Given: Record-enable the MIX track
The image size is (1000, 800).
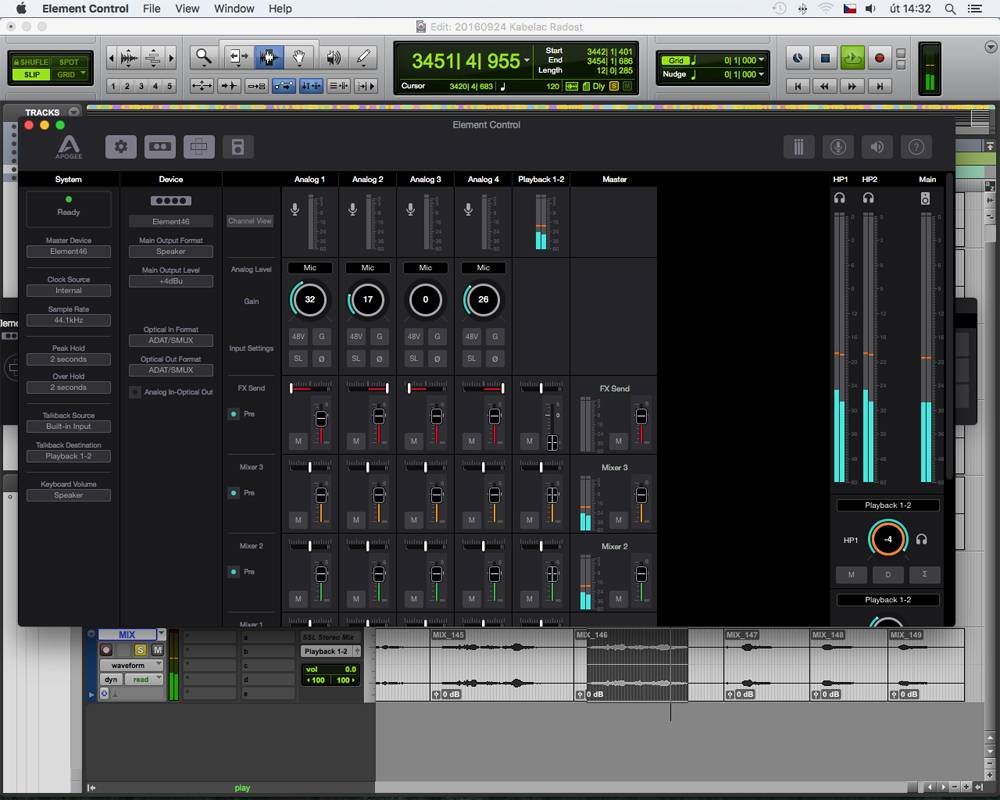Looking at the screenshot, I should 107,649.
